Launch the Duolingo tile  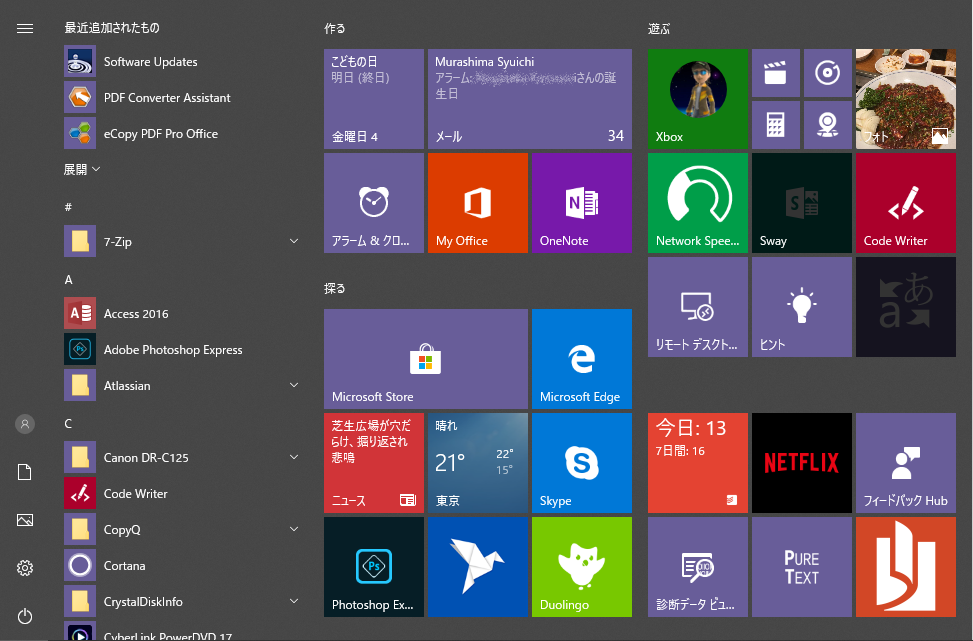[582, 567]
